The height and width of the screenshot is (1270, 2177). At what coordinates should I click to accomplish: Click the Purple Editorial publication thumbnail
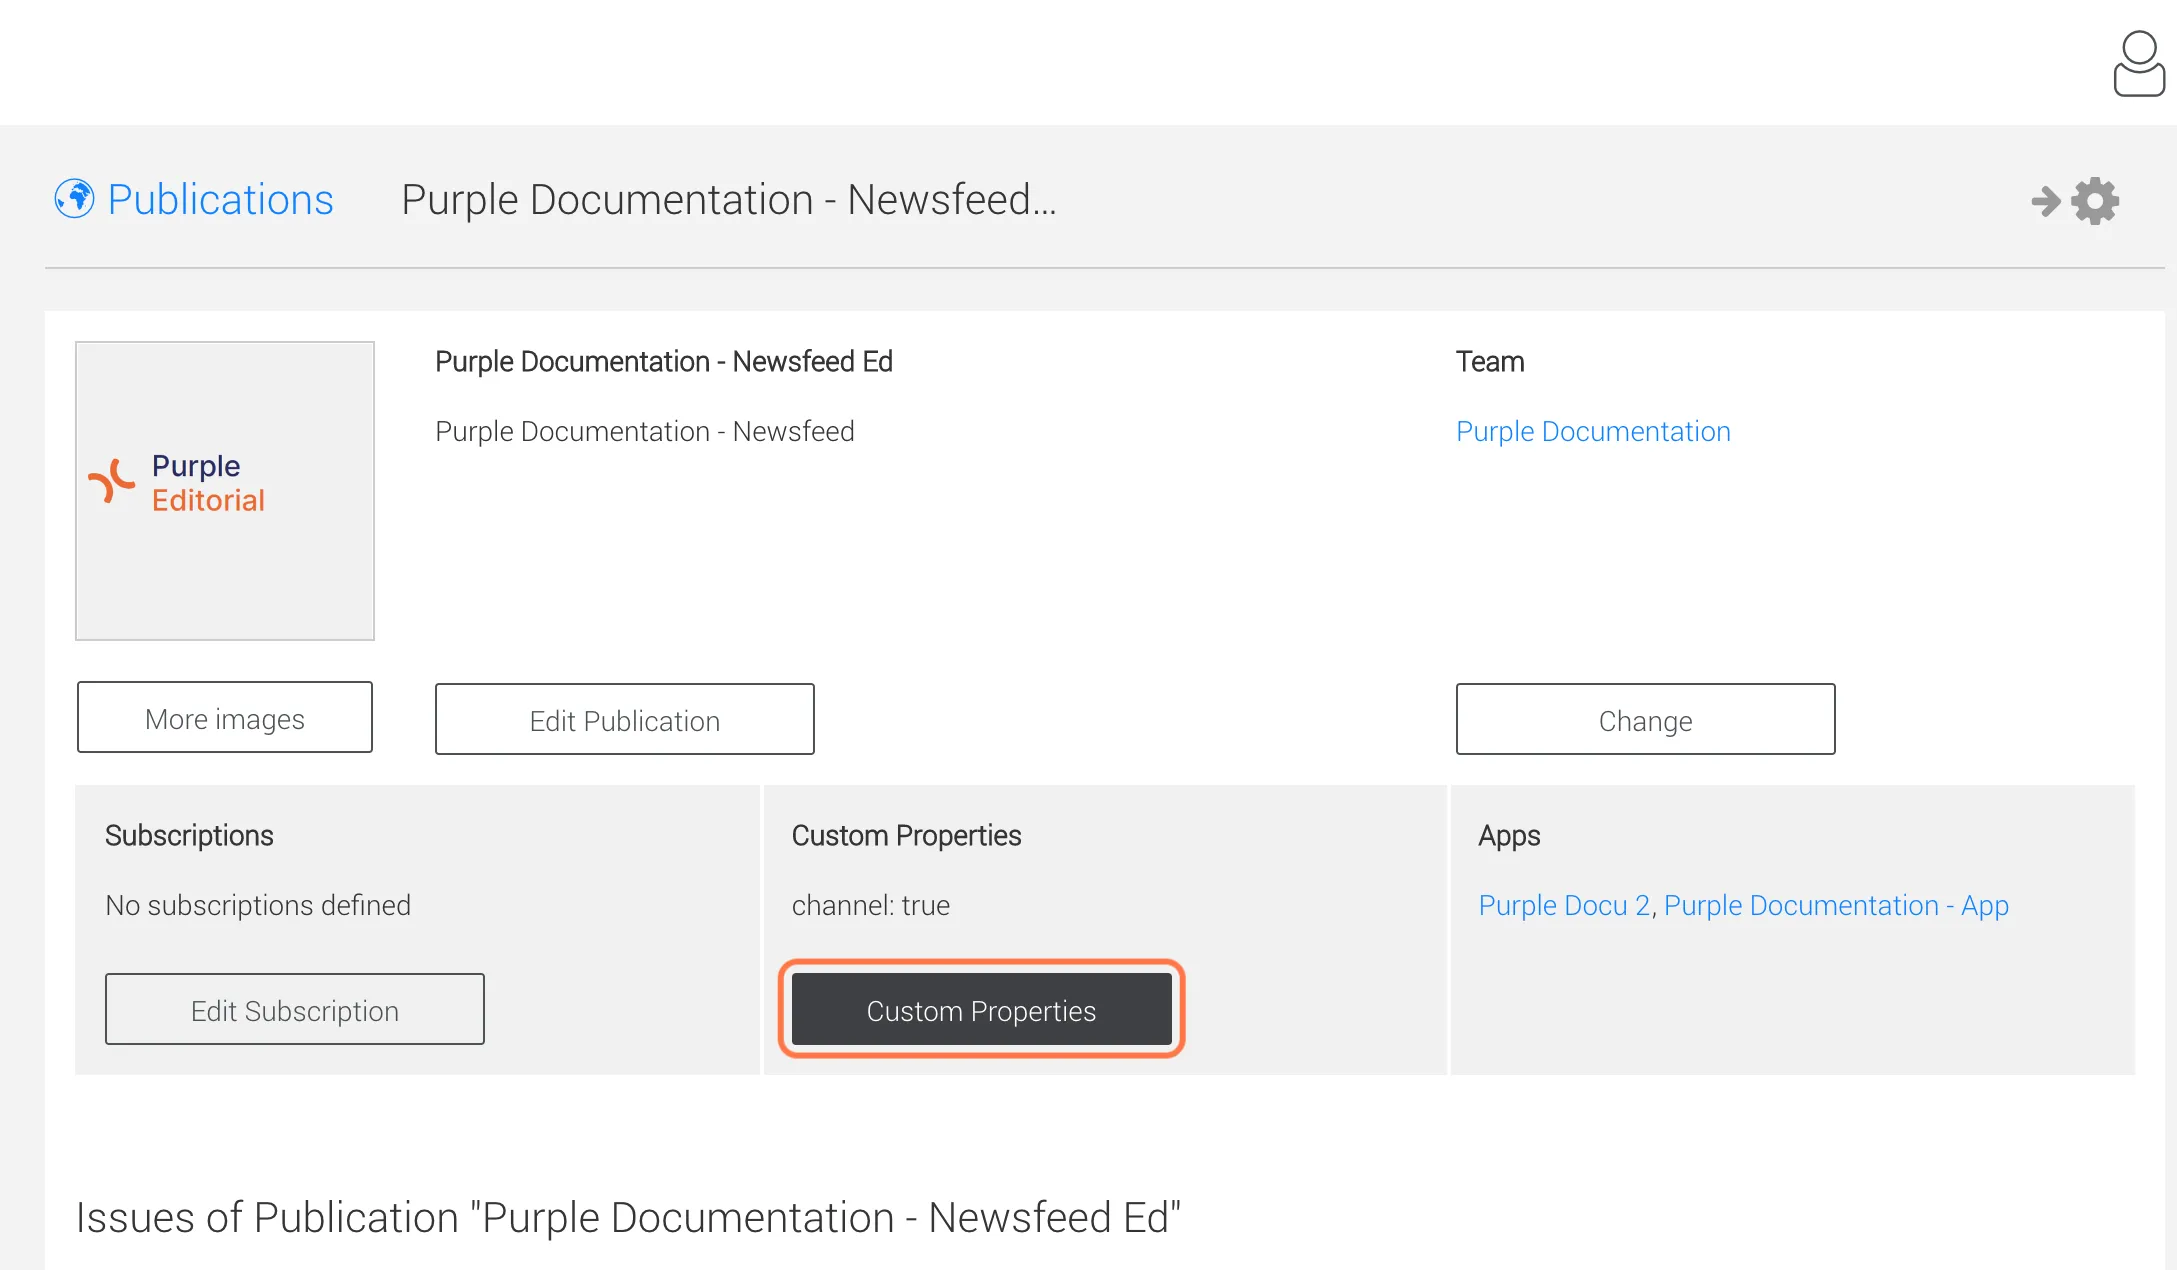(x=225, y=491)
